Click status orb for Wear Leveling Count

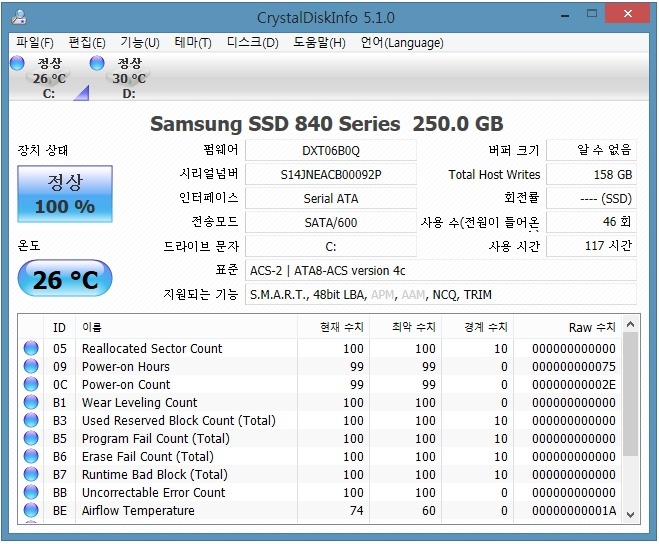(x=31, y=402)
